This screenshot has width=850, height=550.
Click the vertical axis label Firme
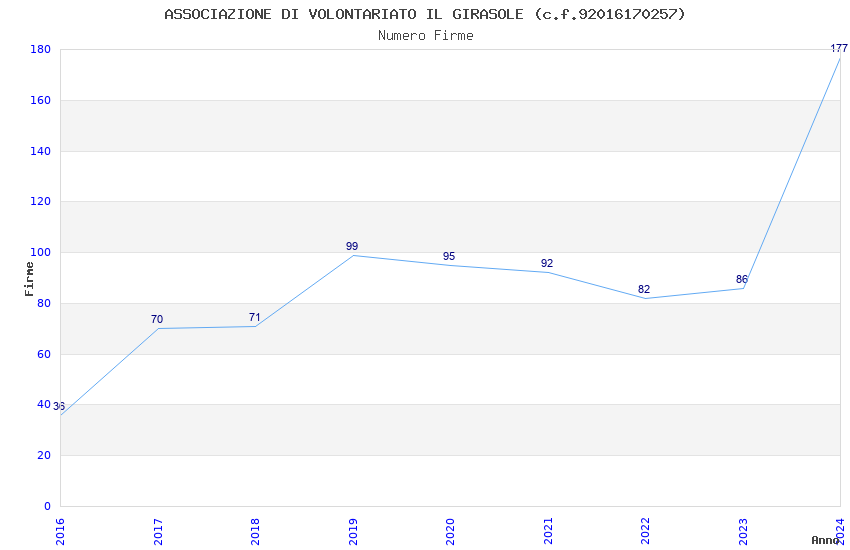29,279
